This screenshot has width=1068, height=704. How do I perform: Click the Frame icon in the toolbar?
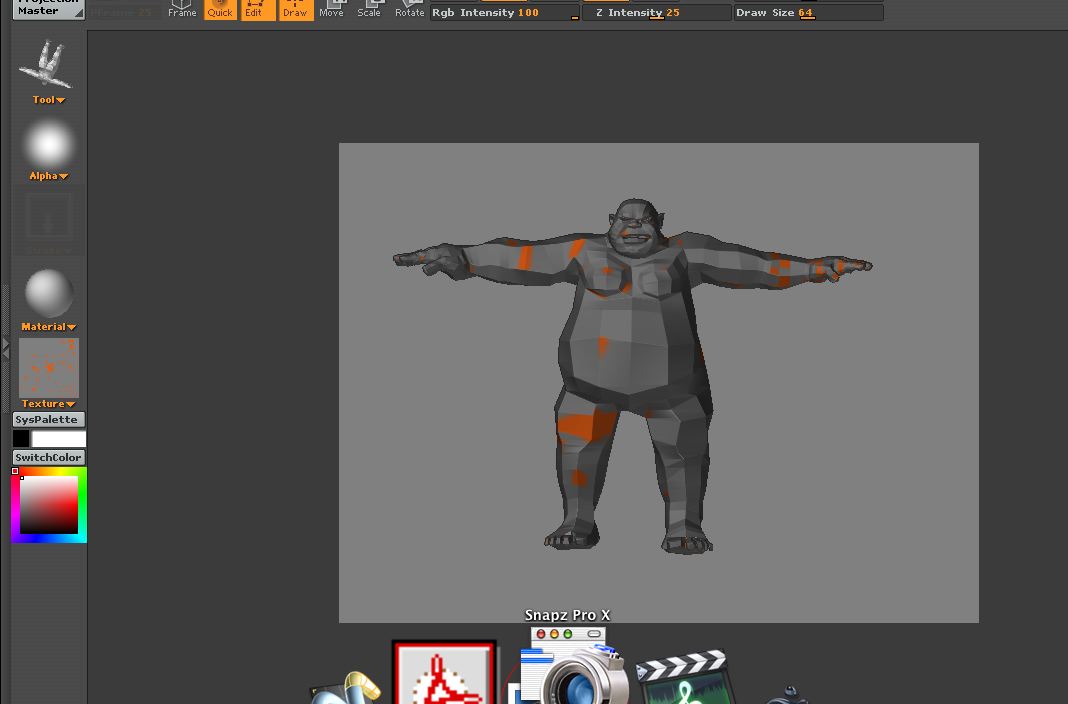[181, 9]
